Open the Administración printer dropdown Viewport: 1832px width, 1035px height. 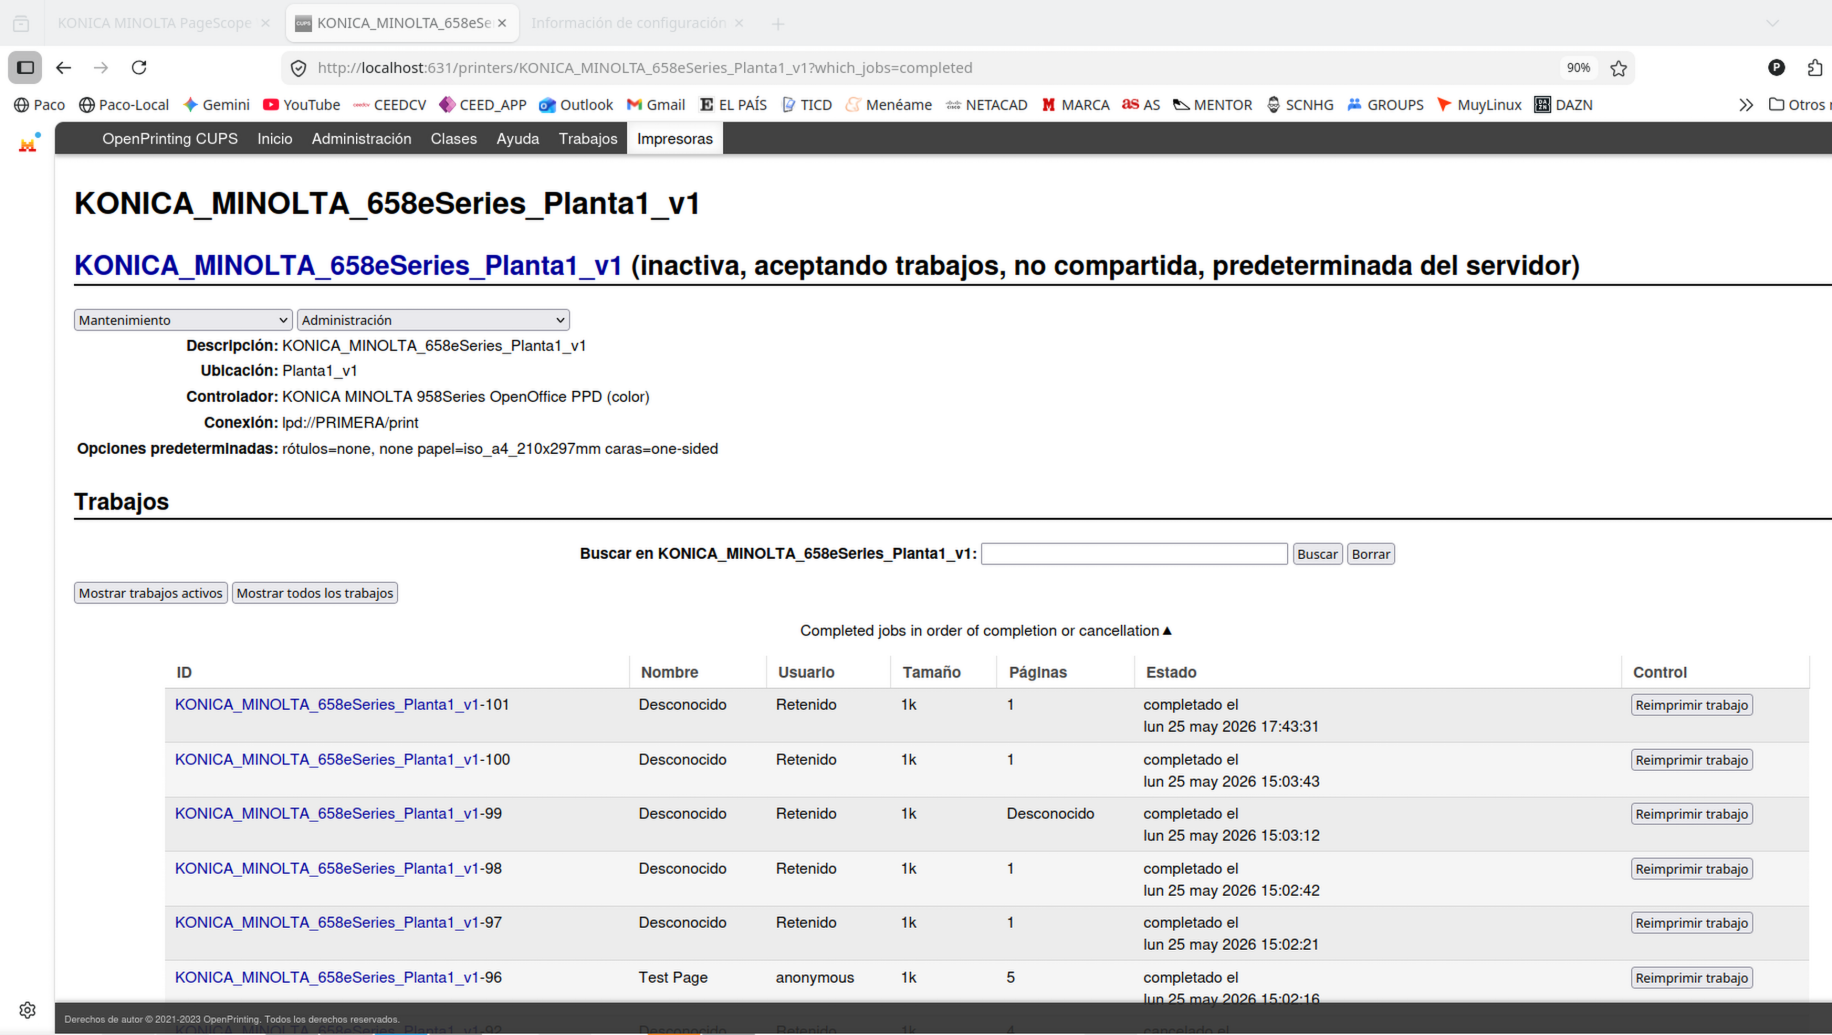pyautogui.click(x=433, y=320)
